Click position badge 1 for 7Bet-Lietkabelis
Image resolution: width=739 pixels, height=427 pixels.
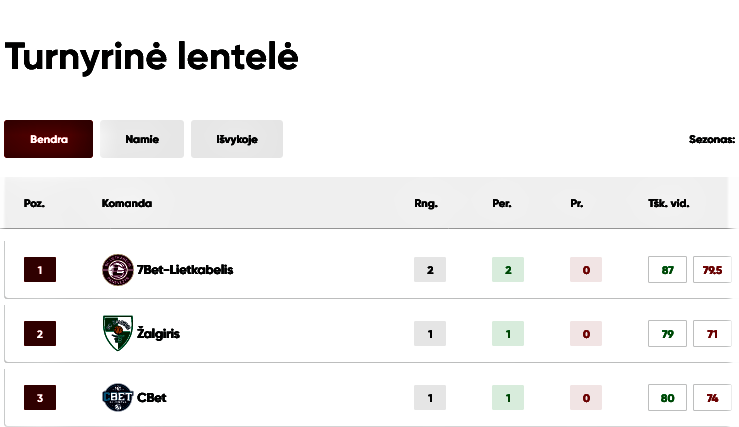tap(40, 270)
